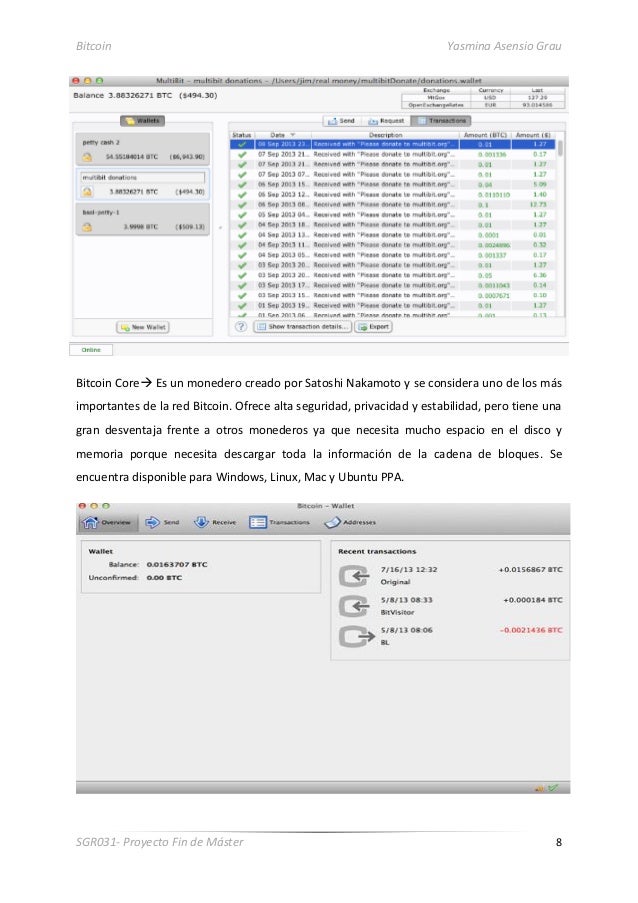Click the MtGox exchange ticker cell
Viewport: 638px width, 903px height.
pos(436,97)
